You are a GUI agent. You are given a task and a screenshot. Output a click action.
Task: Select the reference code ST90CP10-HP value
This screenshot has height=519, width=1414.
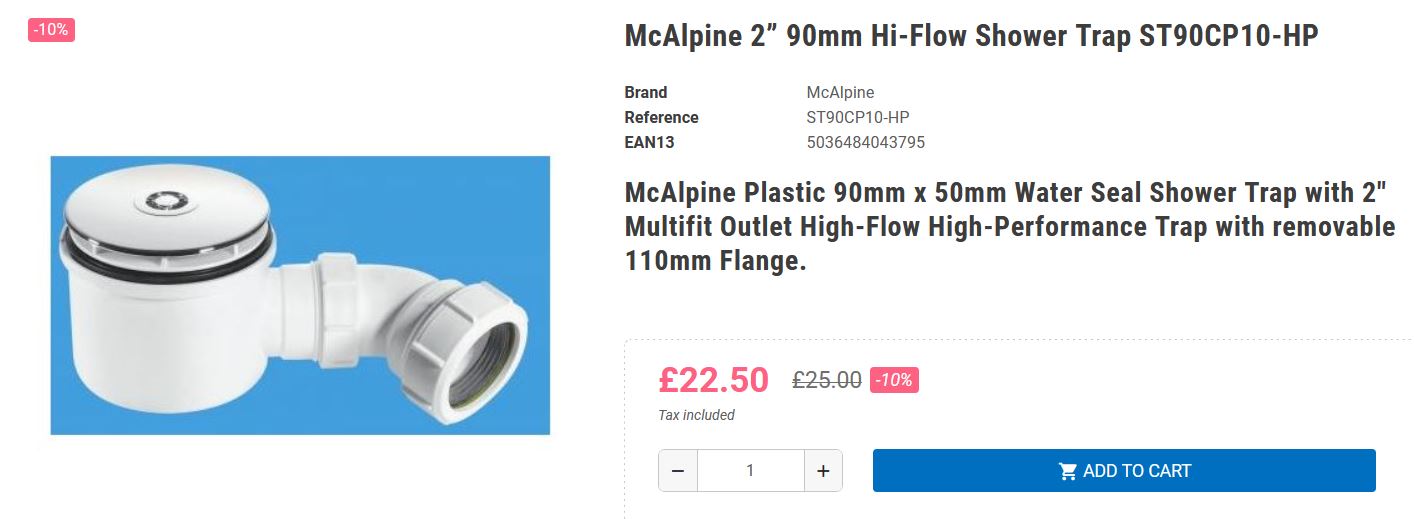[857, 117]
